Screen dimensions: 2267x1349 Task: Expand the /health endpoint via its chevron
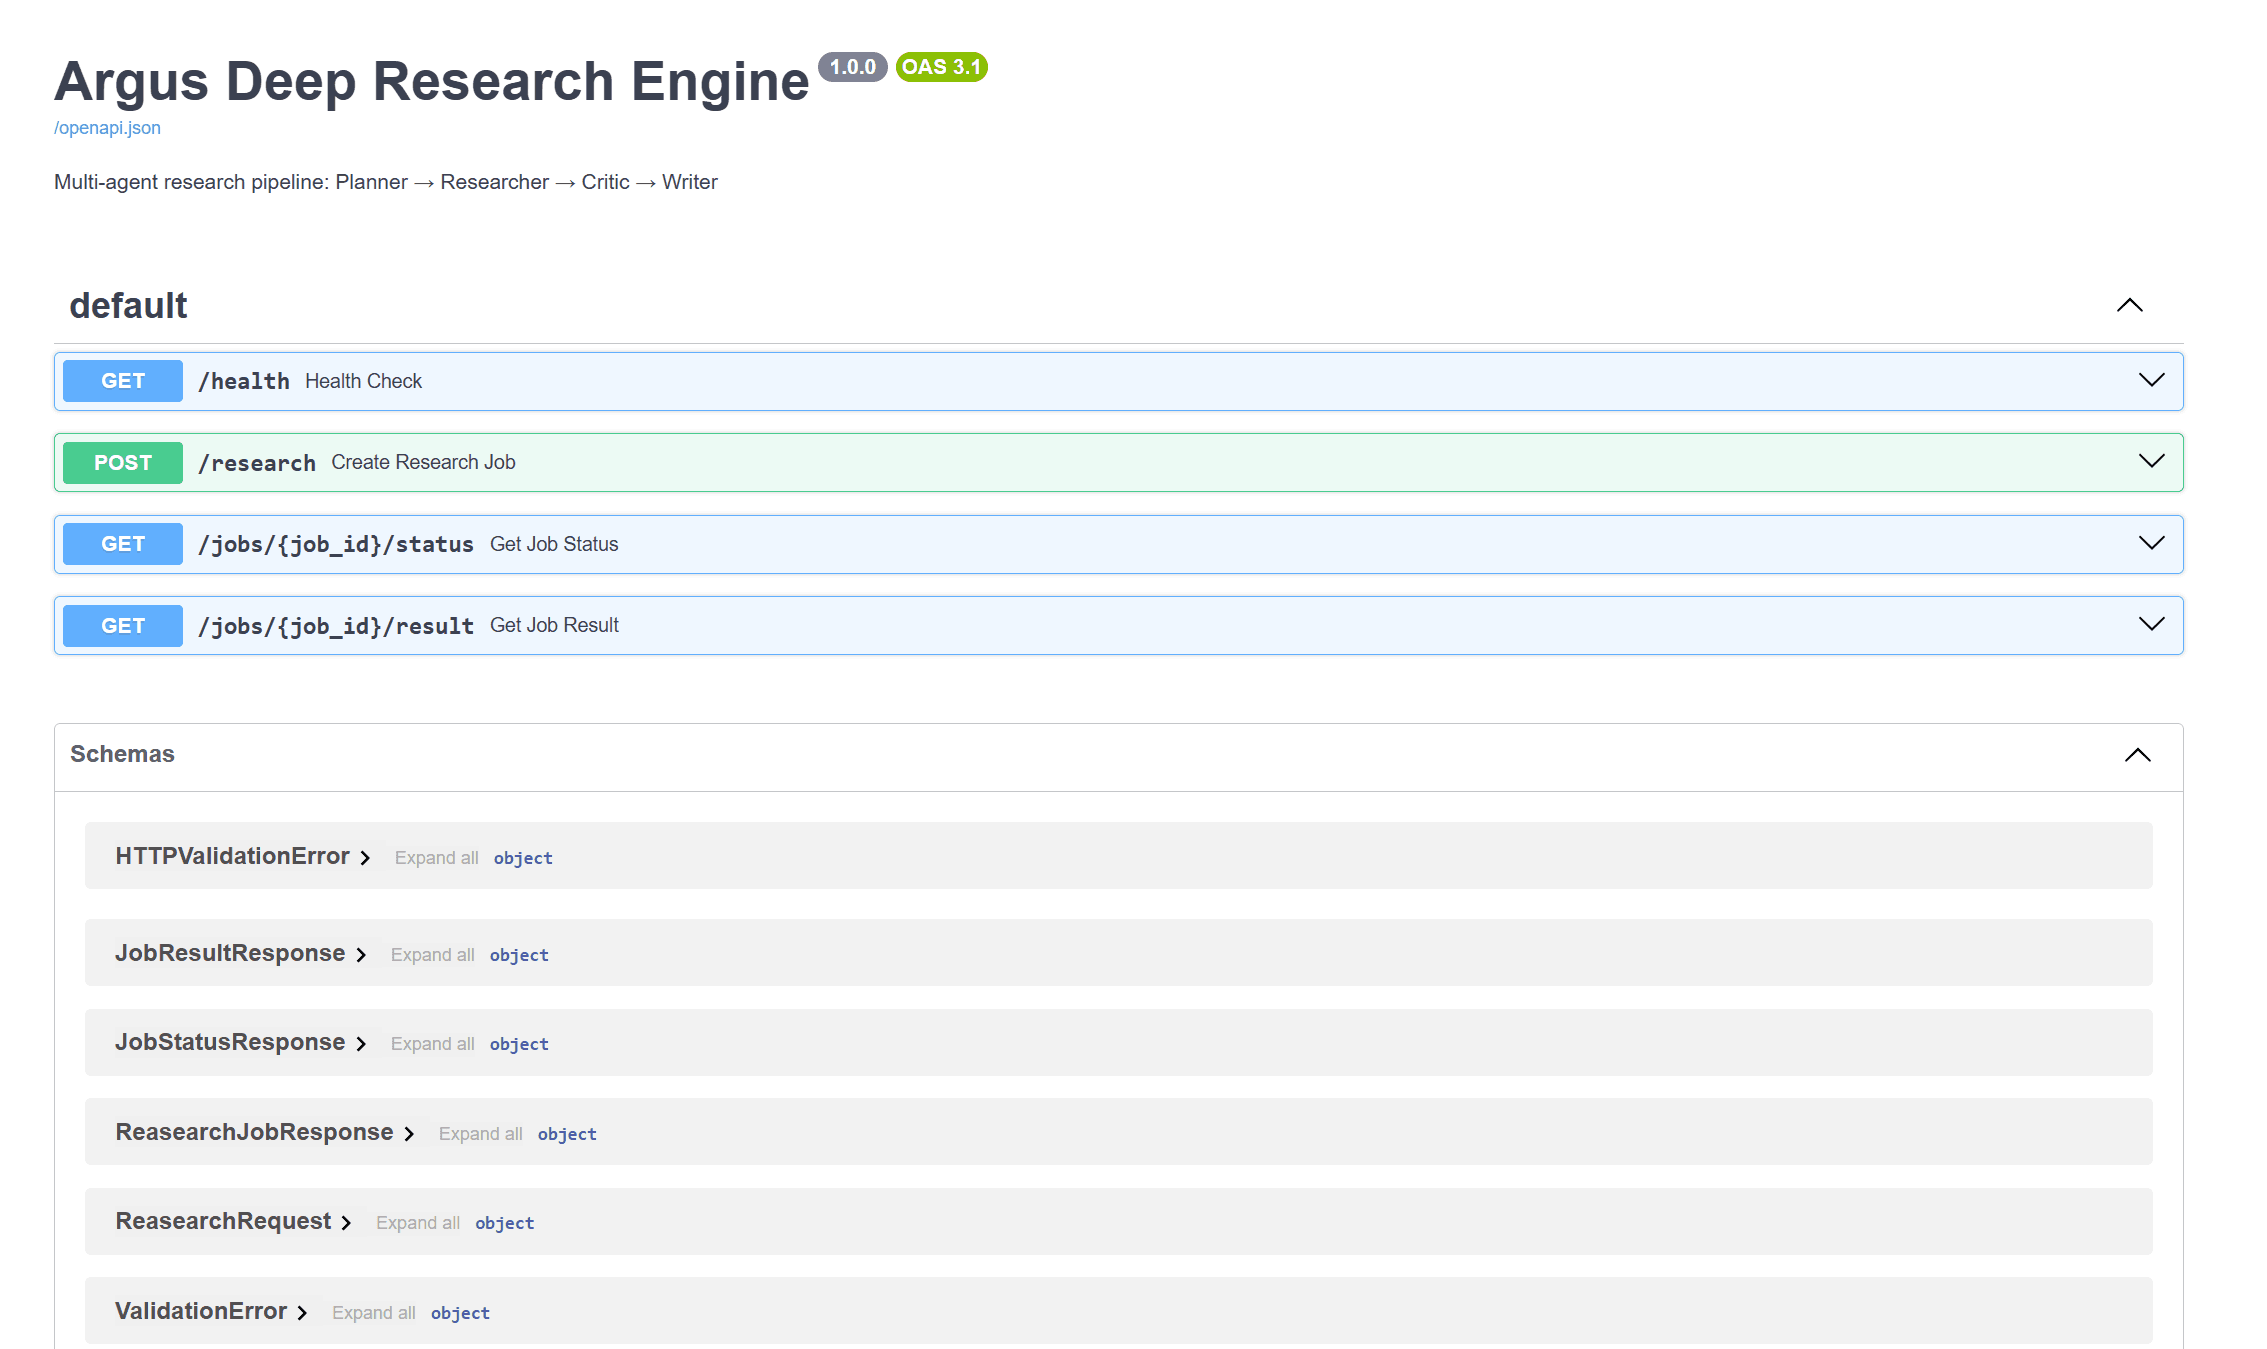2150,380
